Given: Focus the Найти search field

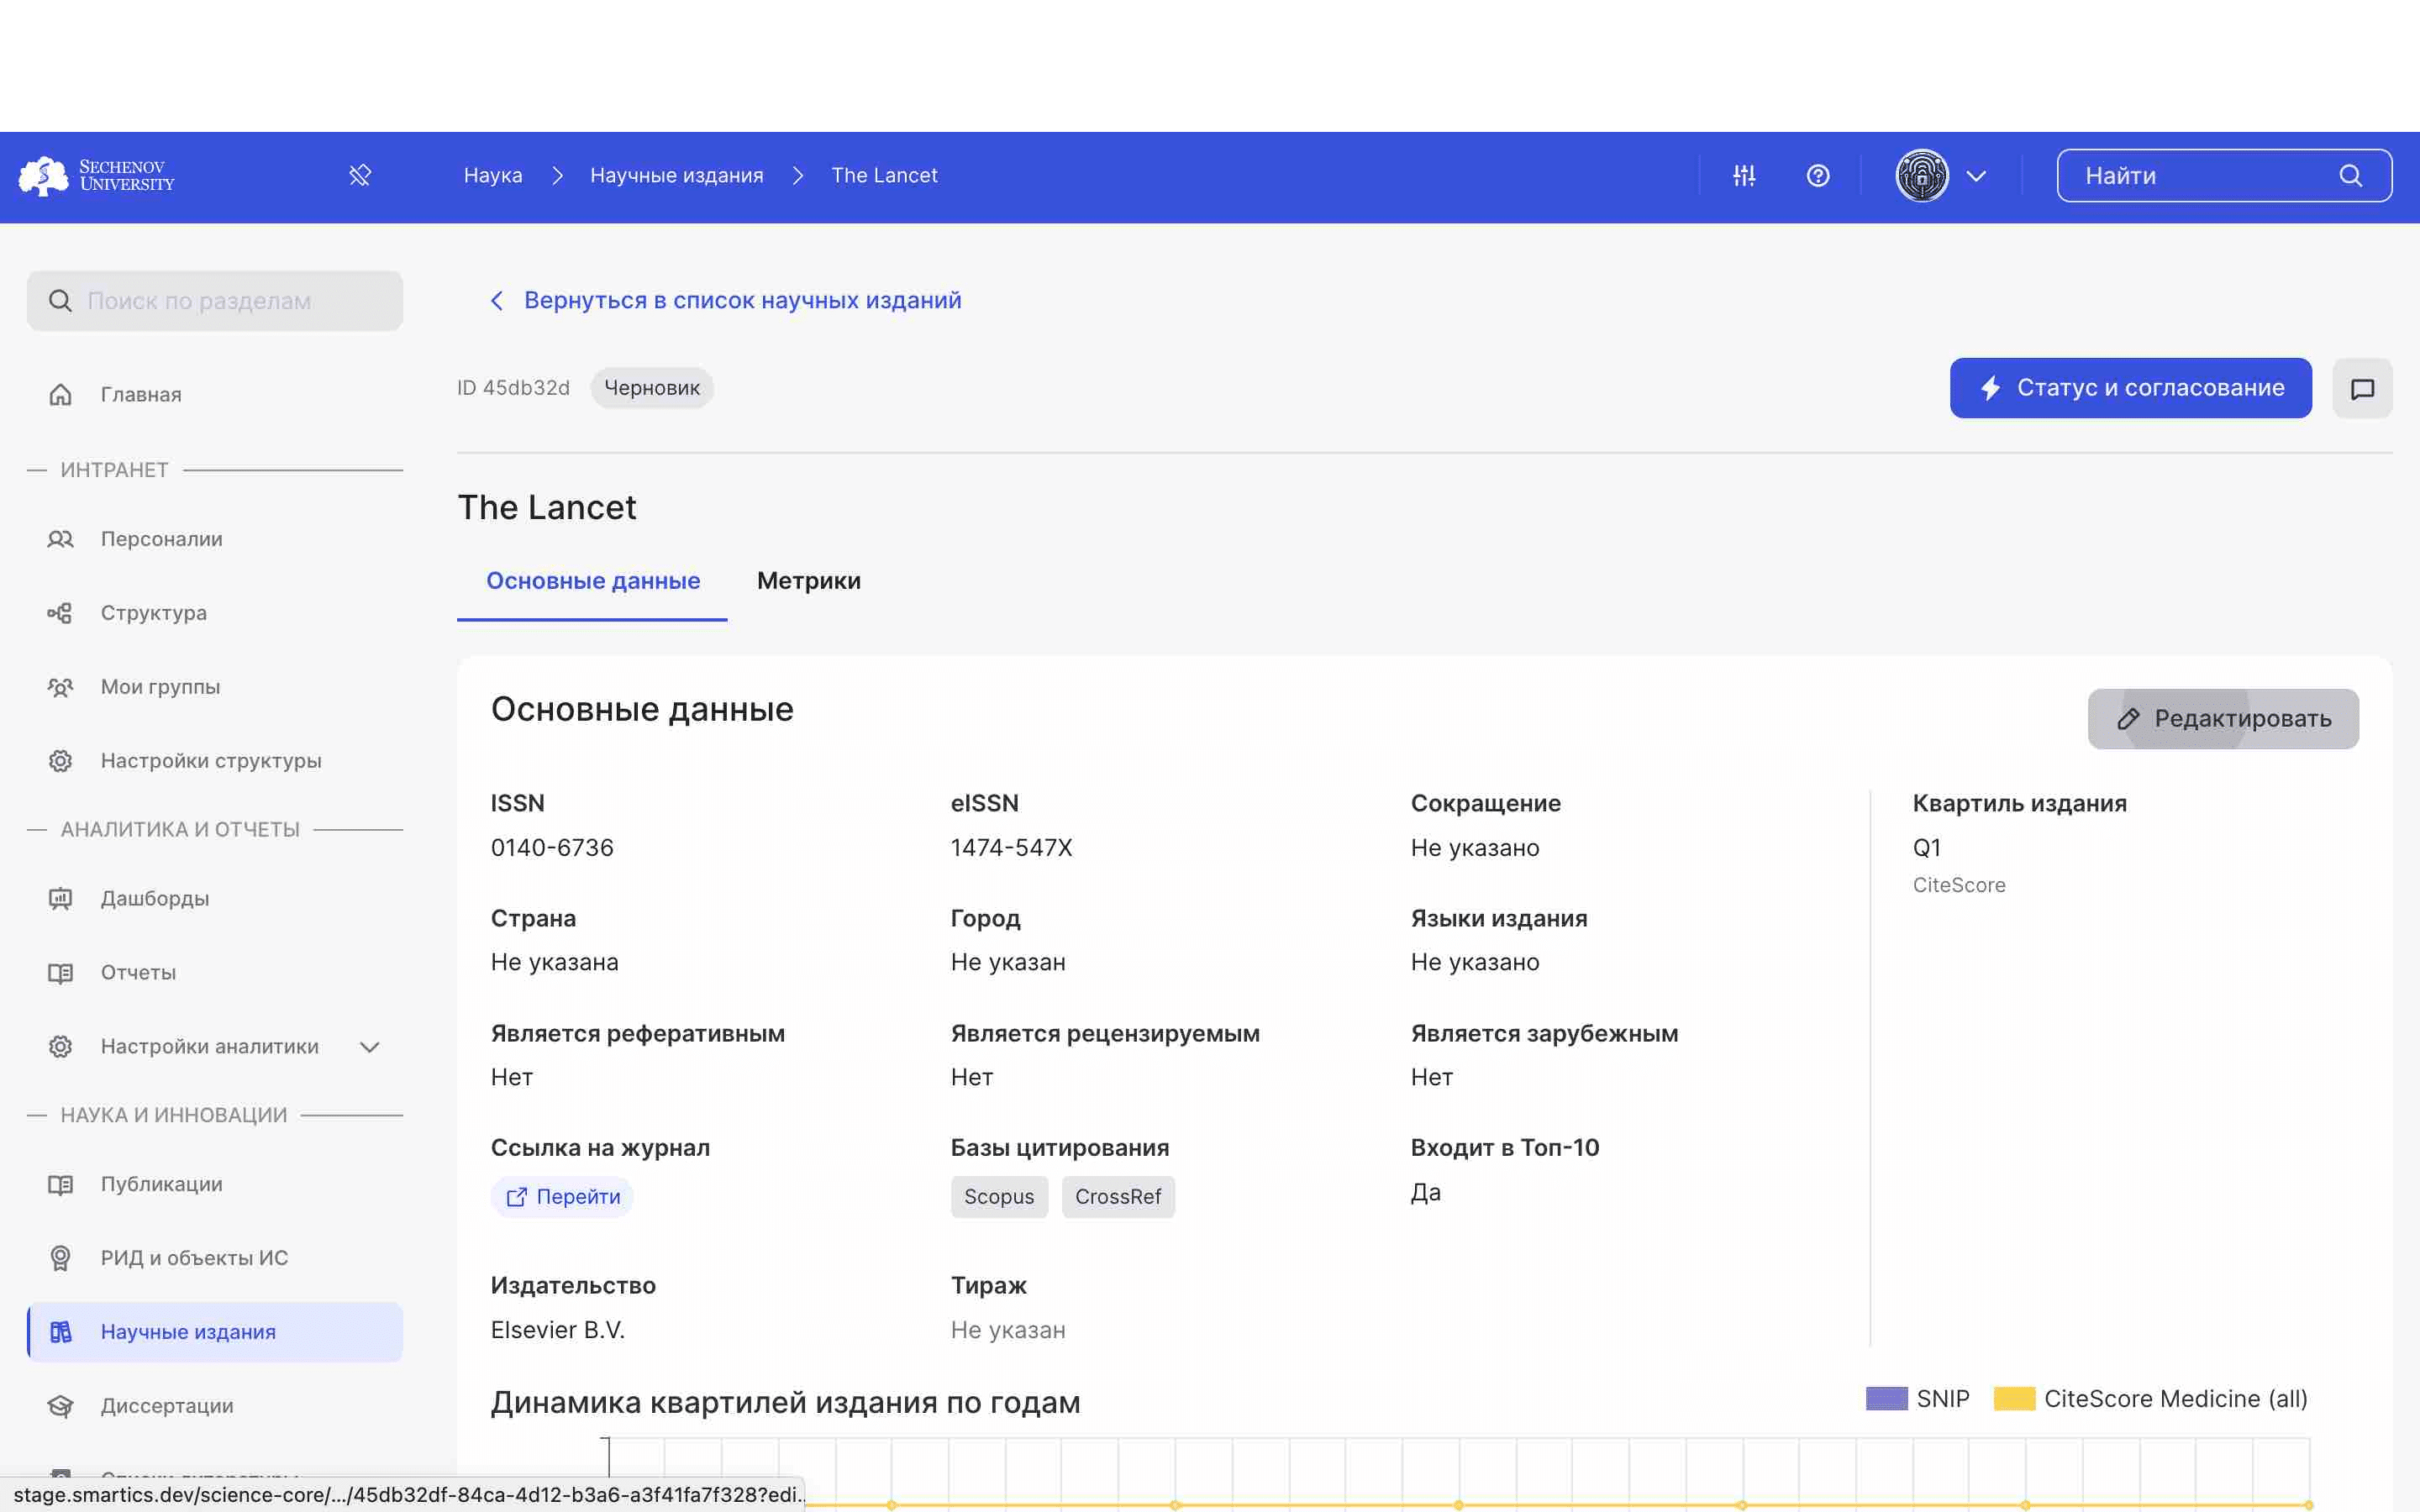Looking at the screenshot, I should point(2224,176).
